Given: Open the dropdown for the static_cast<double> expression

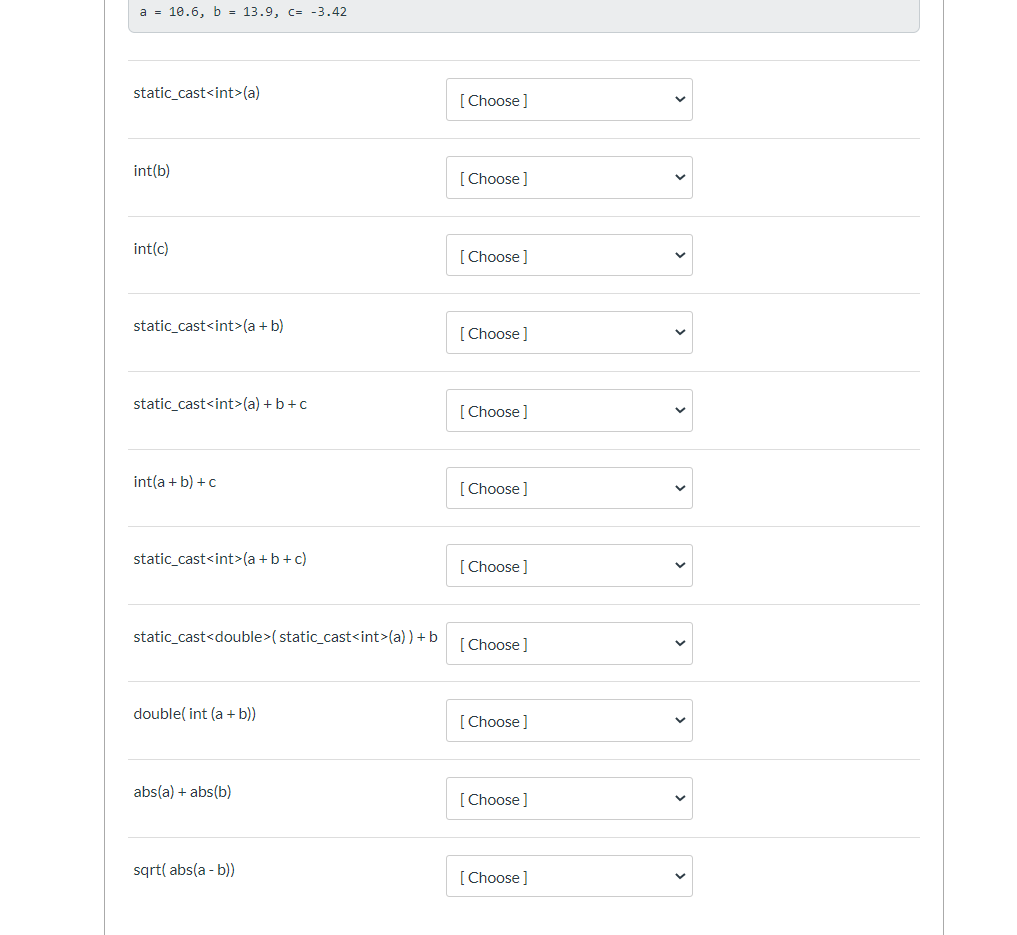Looking at the screenshot, I should tap(569, 643).
